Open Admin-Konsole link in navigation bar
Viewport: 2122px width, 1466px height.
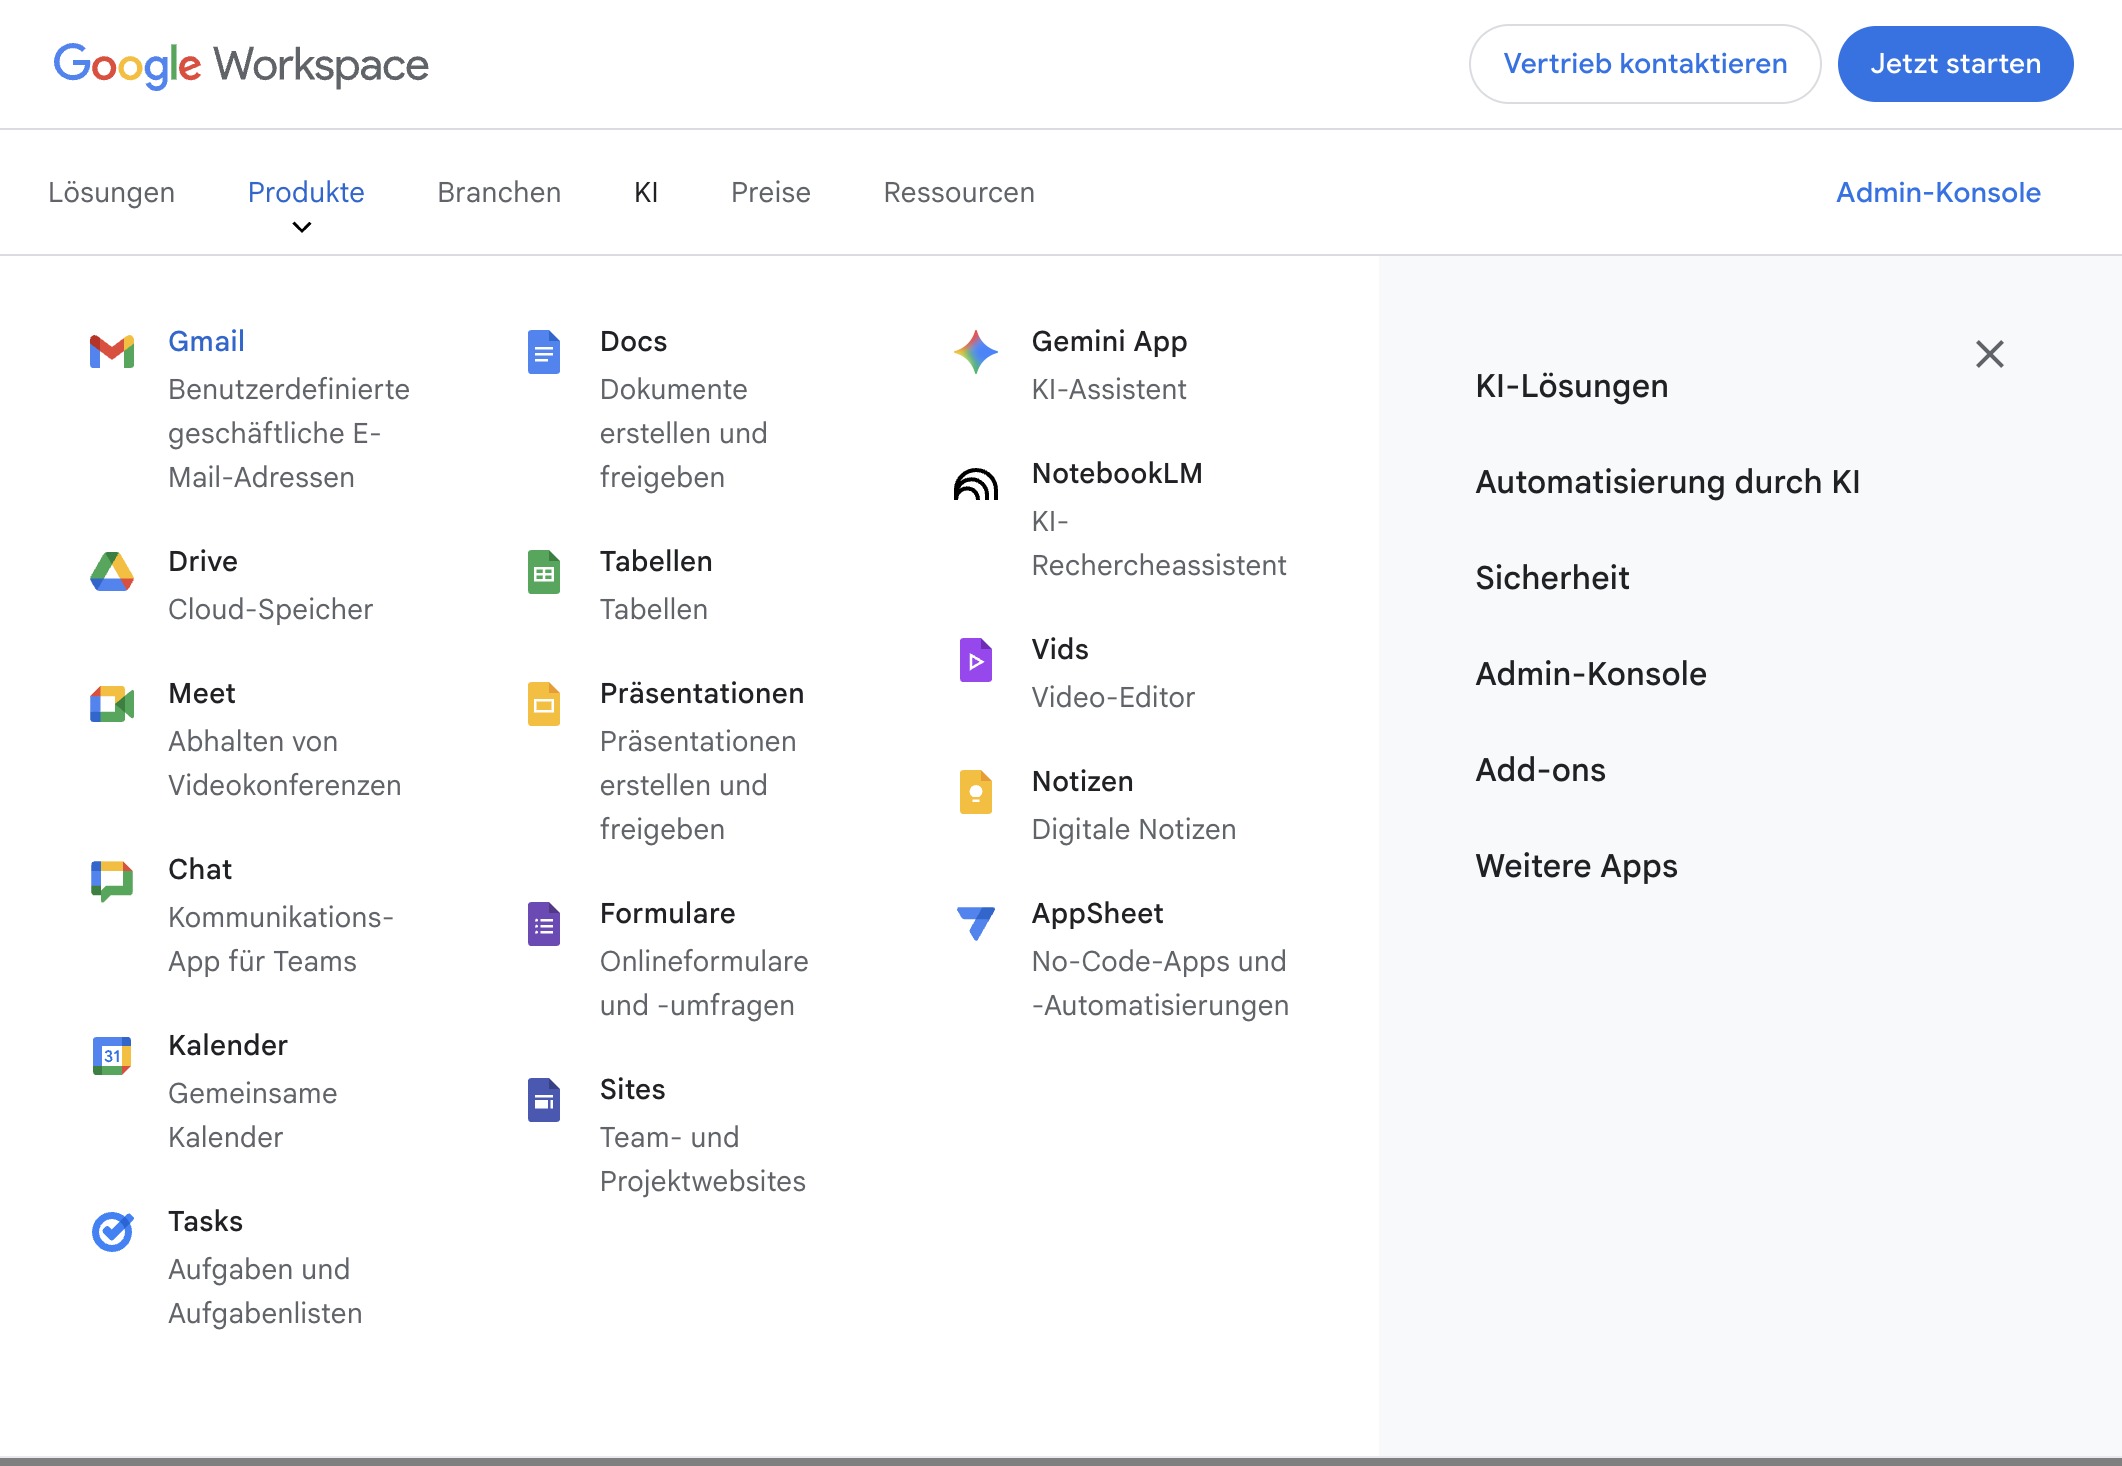pos(1938,192)
